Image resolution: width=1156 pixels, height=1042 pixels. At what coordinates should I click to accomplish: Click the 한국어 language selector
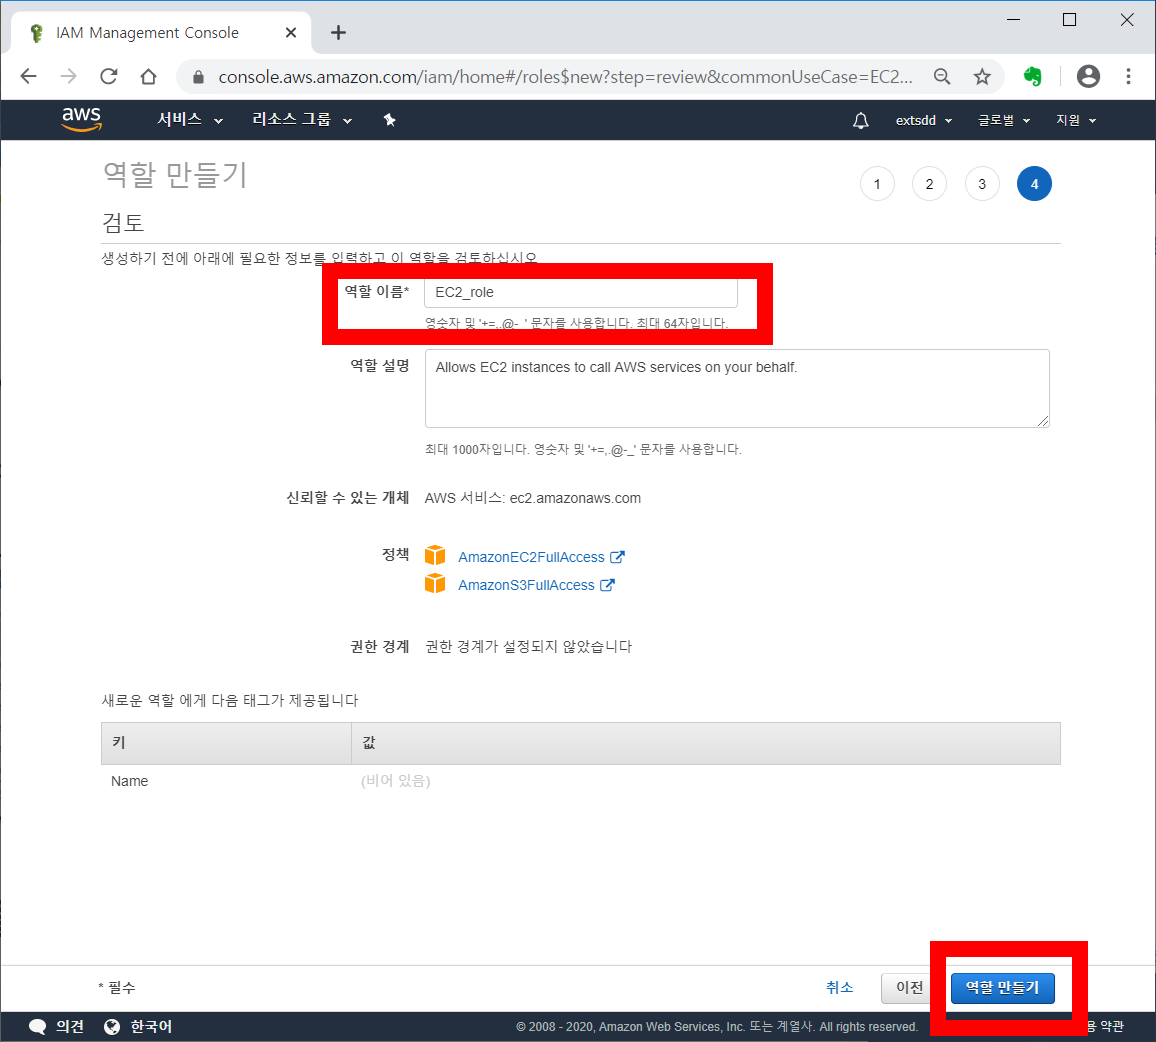click(151, 1027)
